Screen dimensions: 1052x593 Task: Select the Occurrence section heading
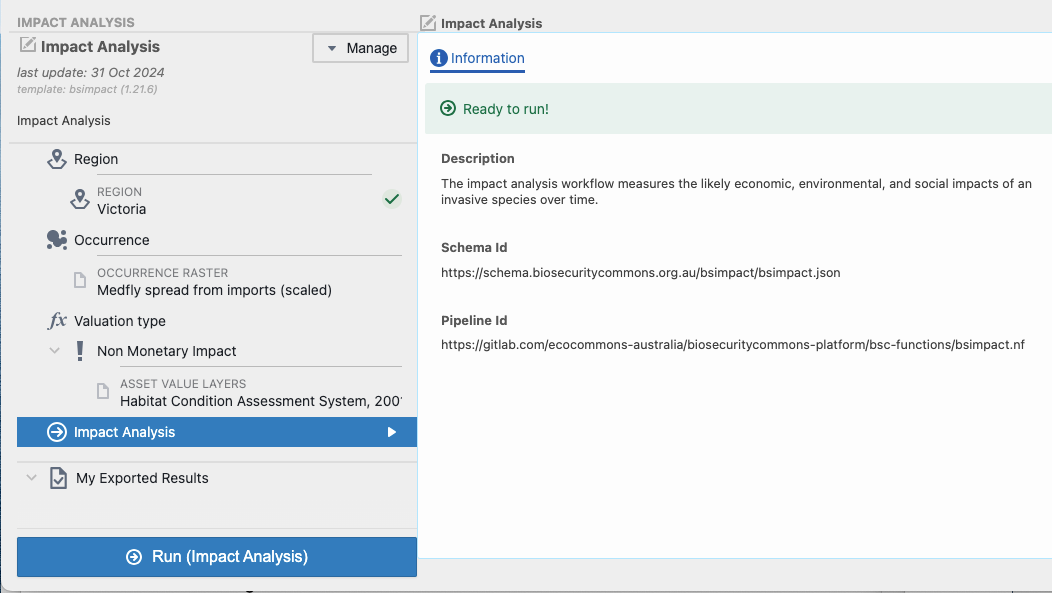point(111,239)
